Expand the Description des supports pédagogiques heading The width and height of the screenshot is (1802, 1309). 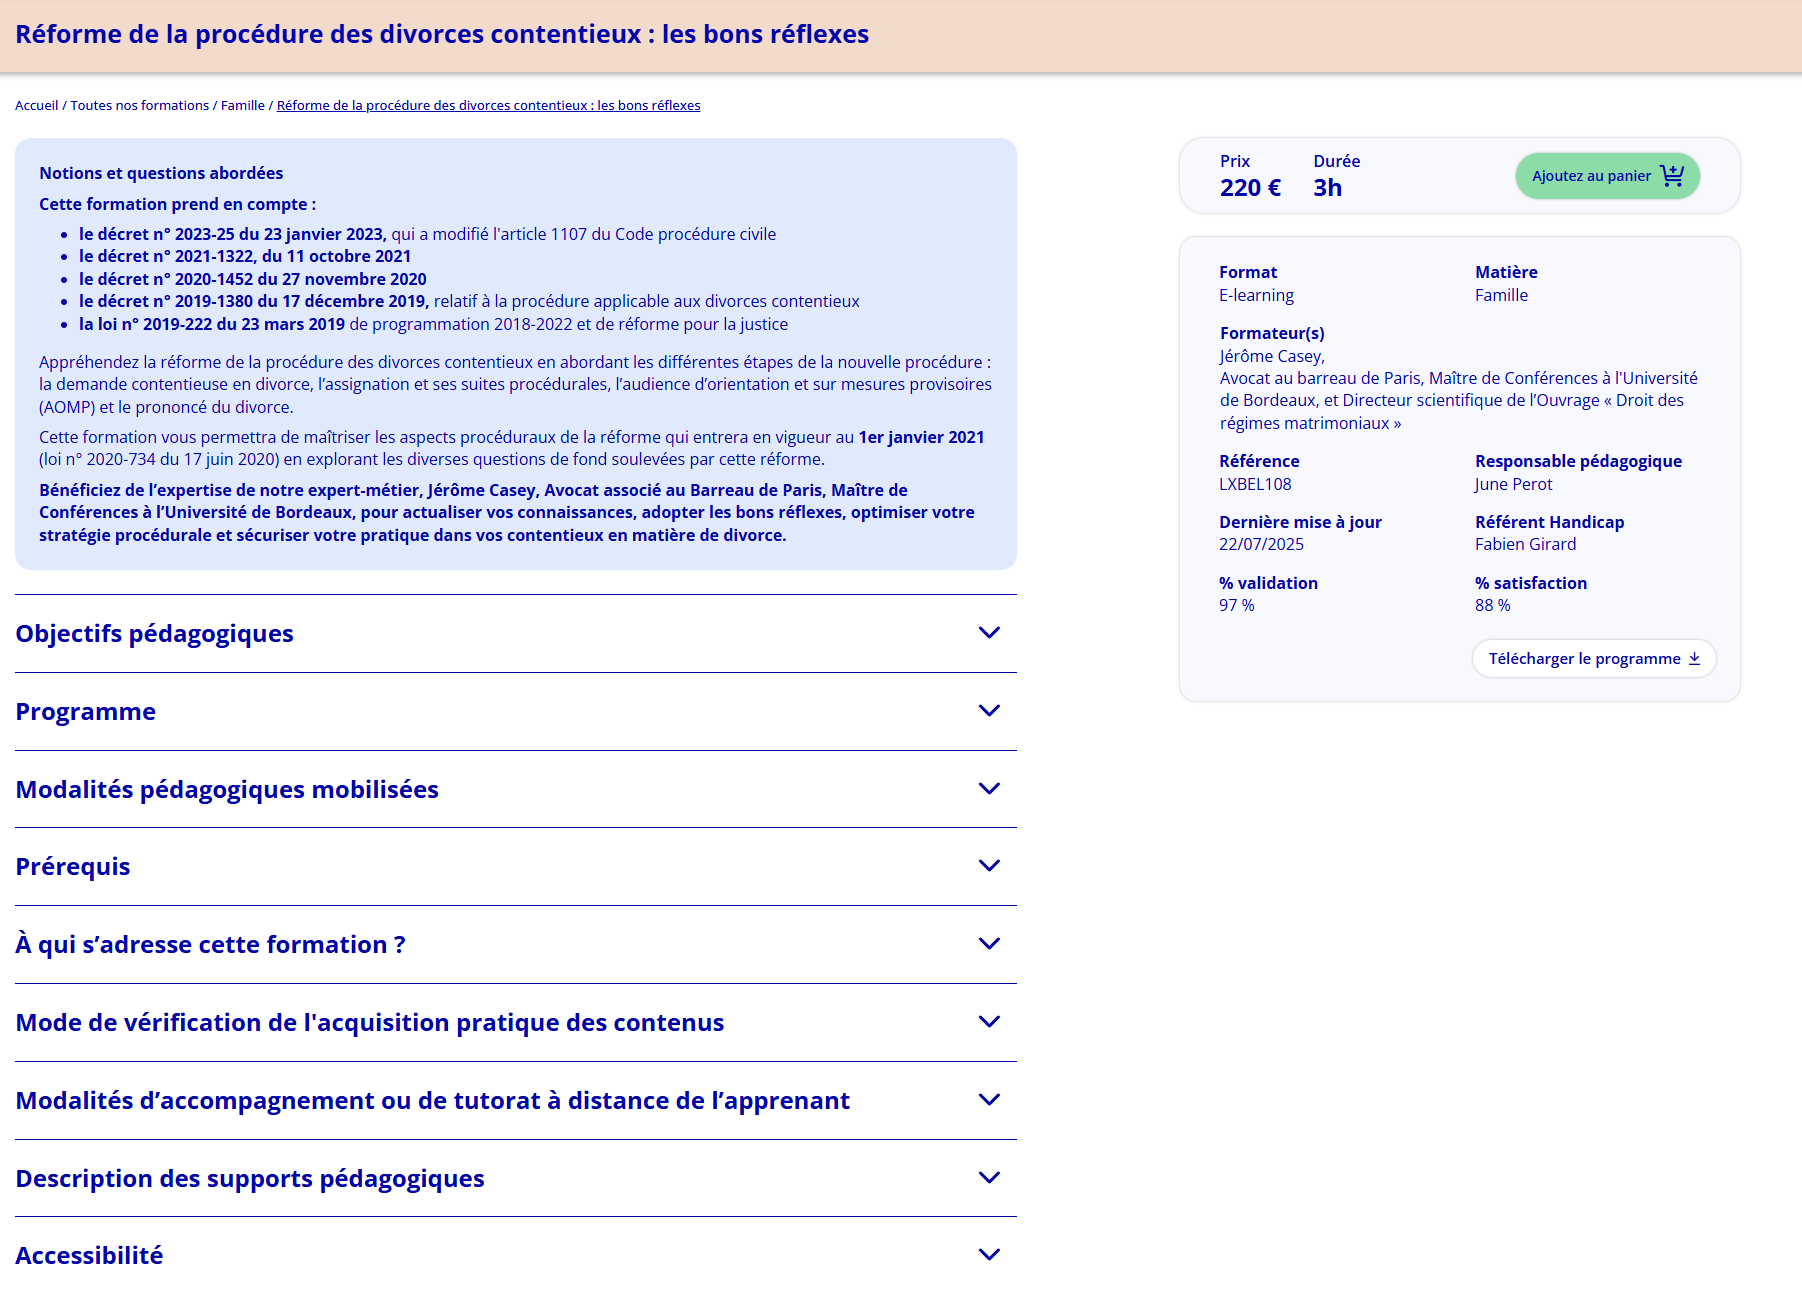pos(250,1179)
